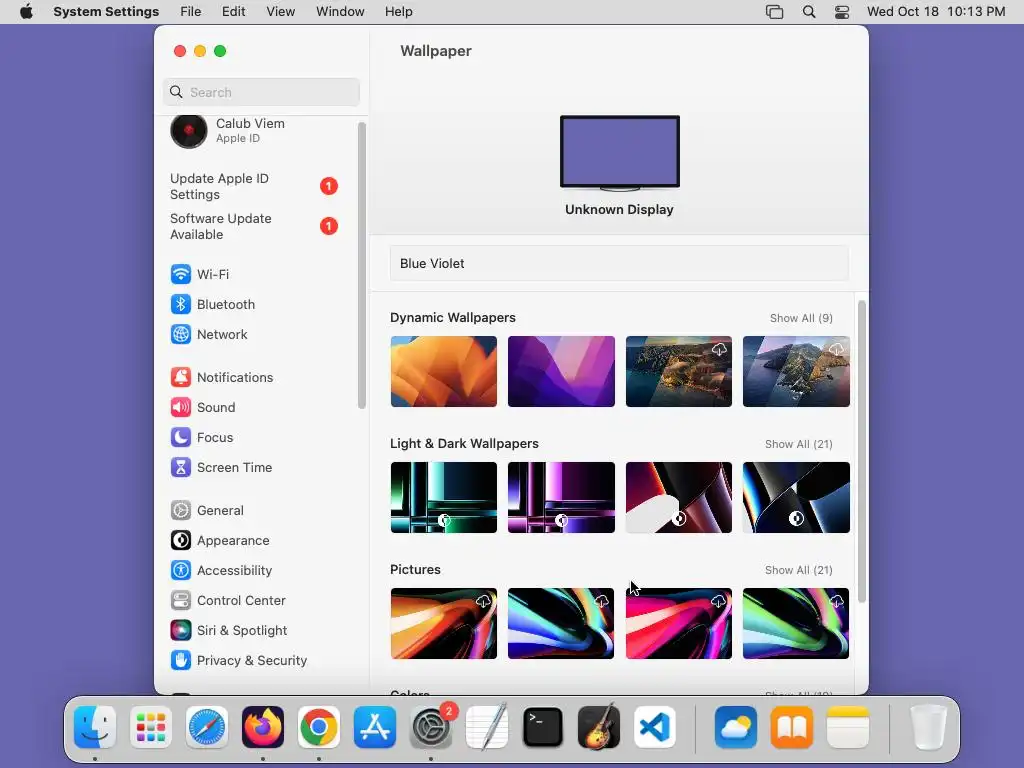
Task: Open the Apple menu
Action: pyautogui.click(x=26, y=12)
